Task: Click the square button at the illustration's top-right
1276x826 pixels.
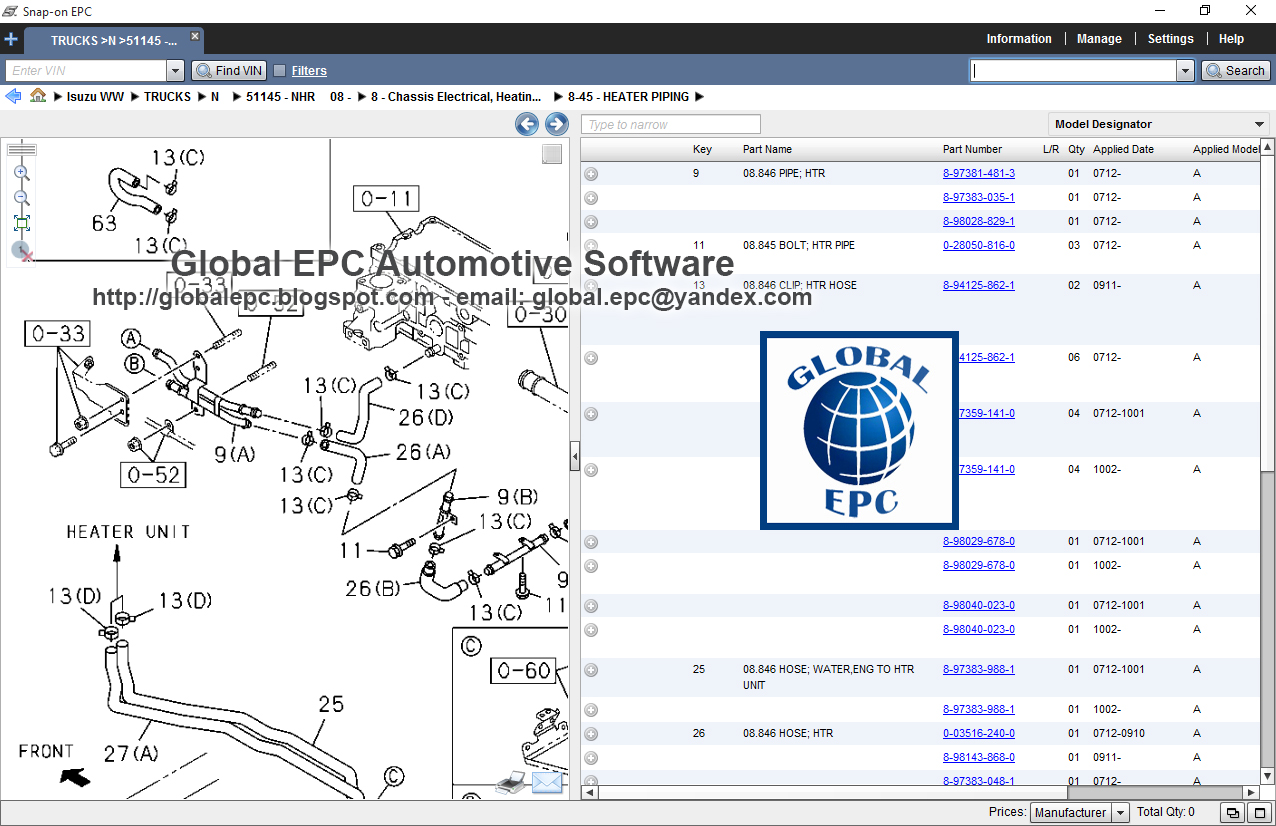Action: pos(552,154)
